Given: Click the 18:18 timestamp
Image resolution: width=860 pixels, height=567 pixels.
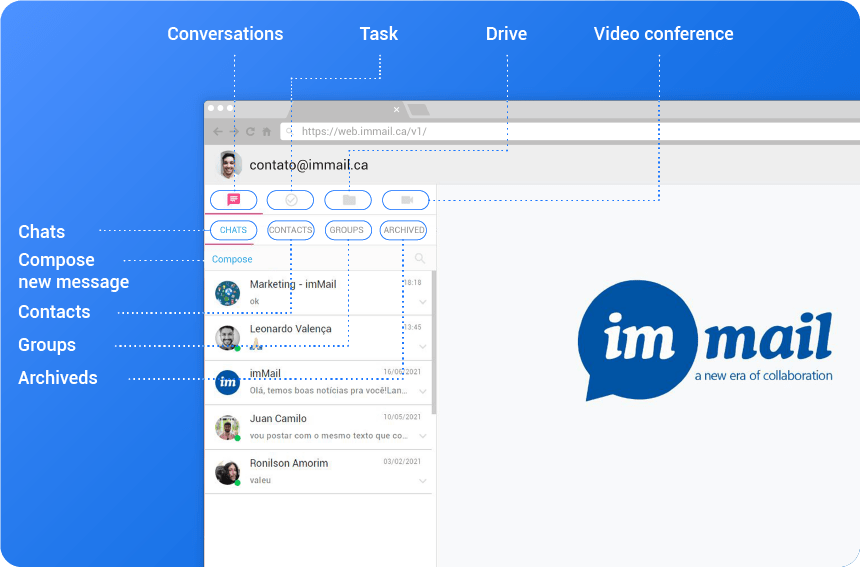Looking at the screenshot, I should (412, 283).
